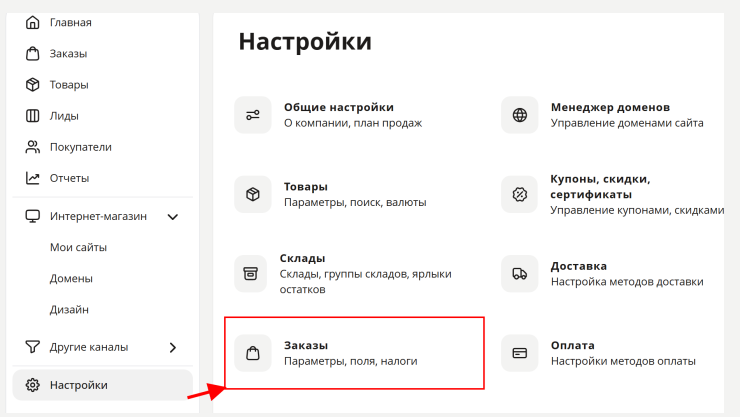Click the columns icon for Лиды
The width and height of the screenshot is (740, 417).
tap(33, 116)
